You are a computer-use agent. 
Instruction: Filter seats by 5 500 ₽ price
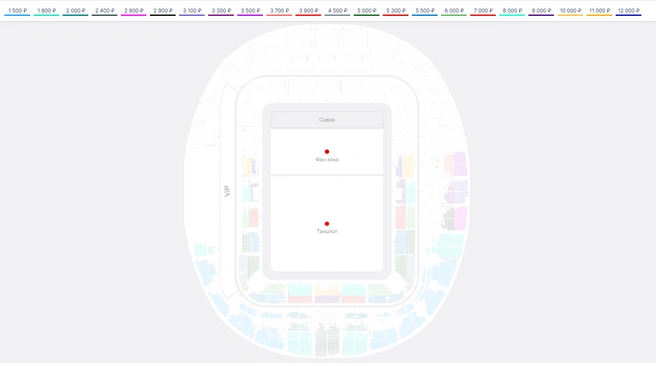425,10
